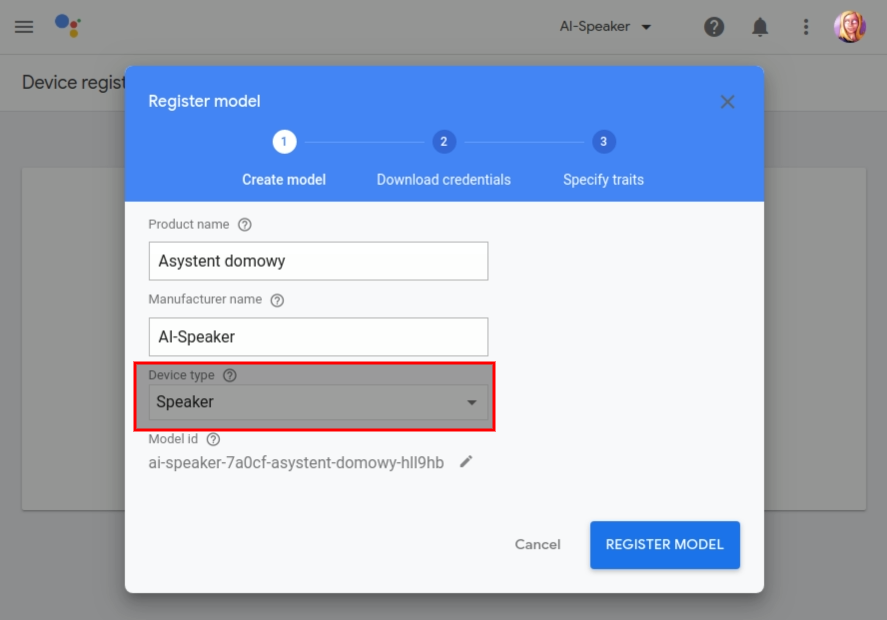
Task: Click the REGISTER MODEL button
Action: (x=665, y=545)
